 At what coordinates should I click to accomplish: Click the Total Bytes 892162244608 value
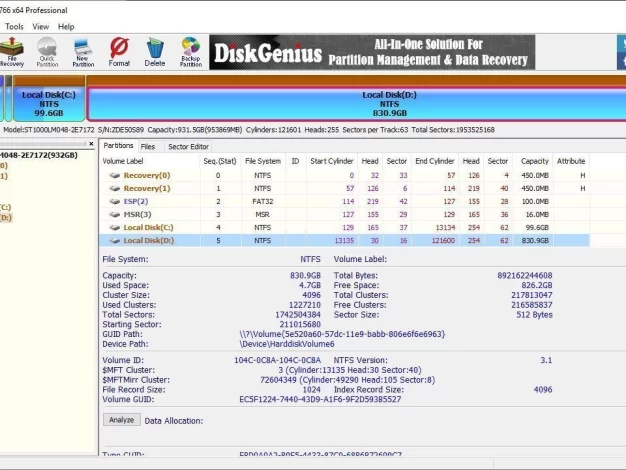(525, 276)
